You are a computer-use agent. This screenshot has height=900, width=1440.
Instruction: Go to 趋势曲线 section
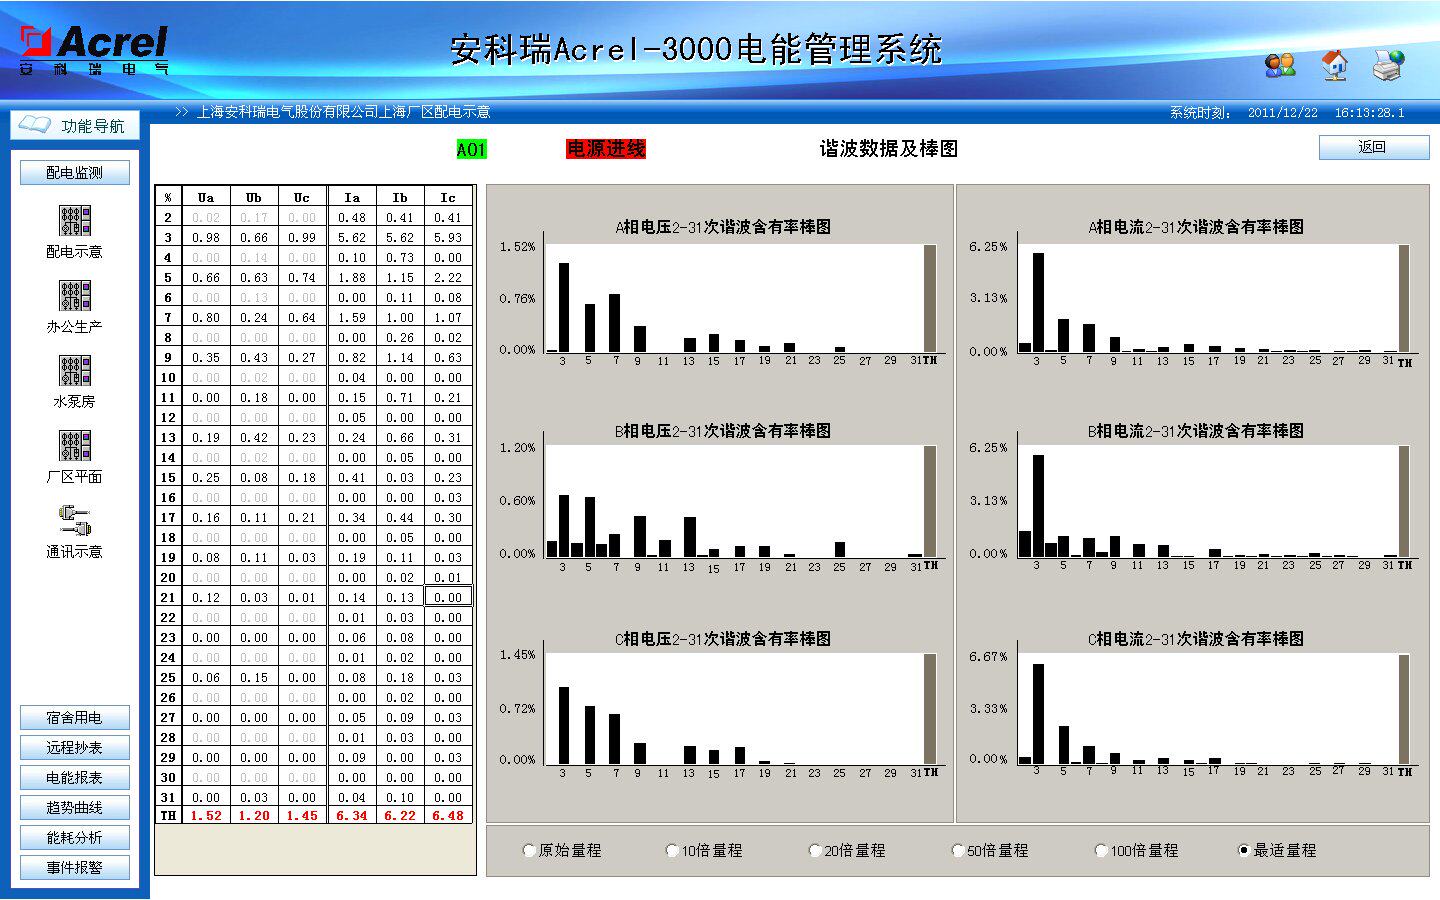point(75,808)
